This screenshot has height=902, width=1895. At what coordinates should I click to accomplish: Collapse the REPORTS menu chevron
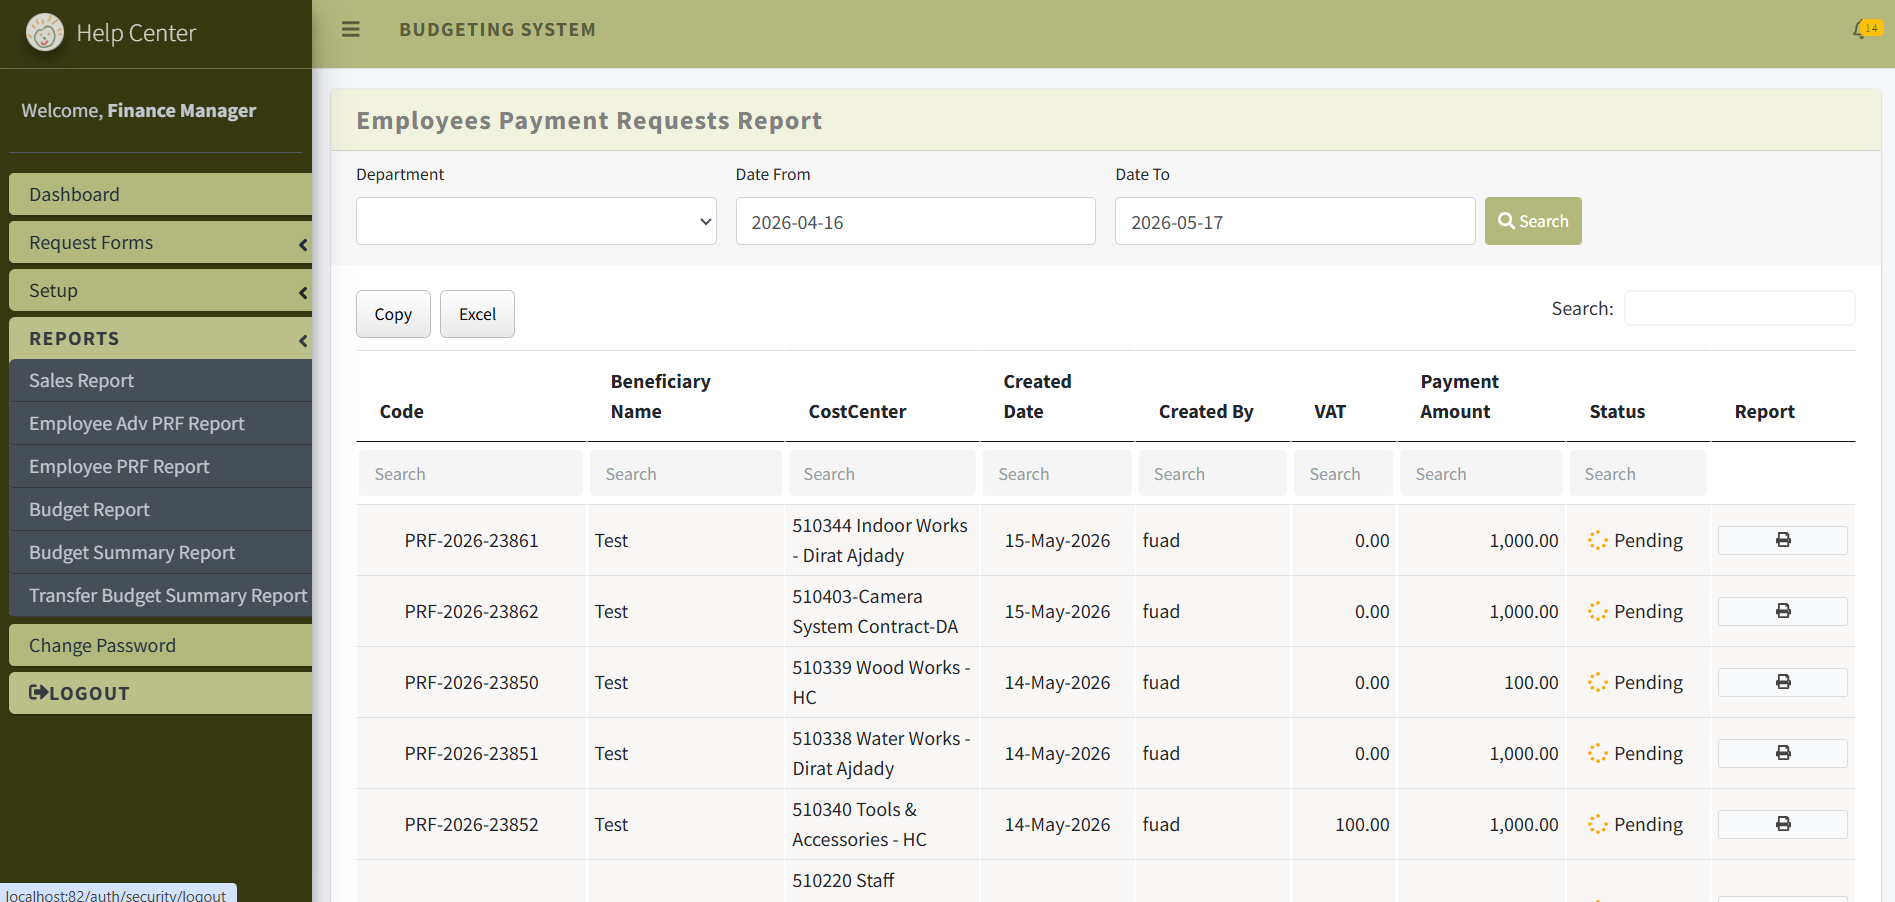coord(302,340)
